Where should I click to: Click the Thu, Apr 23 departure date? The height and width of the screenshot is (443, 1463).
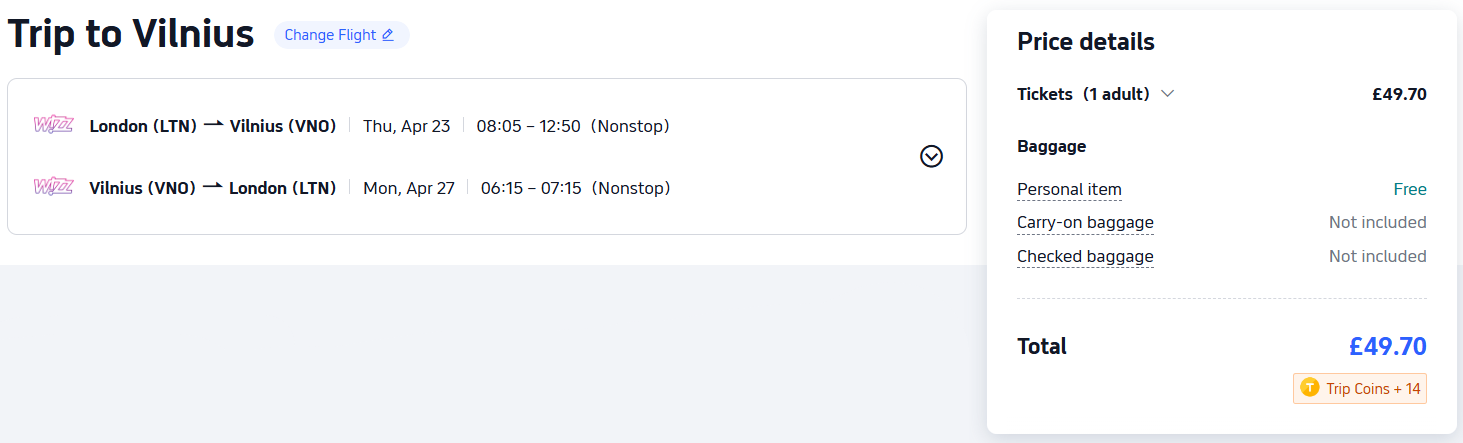click(406, 126)
